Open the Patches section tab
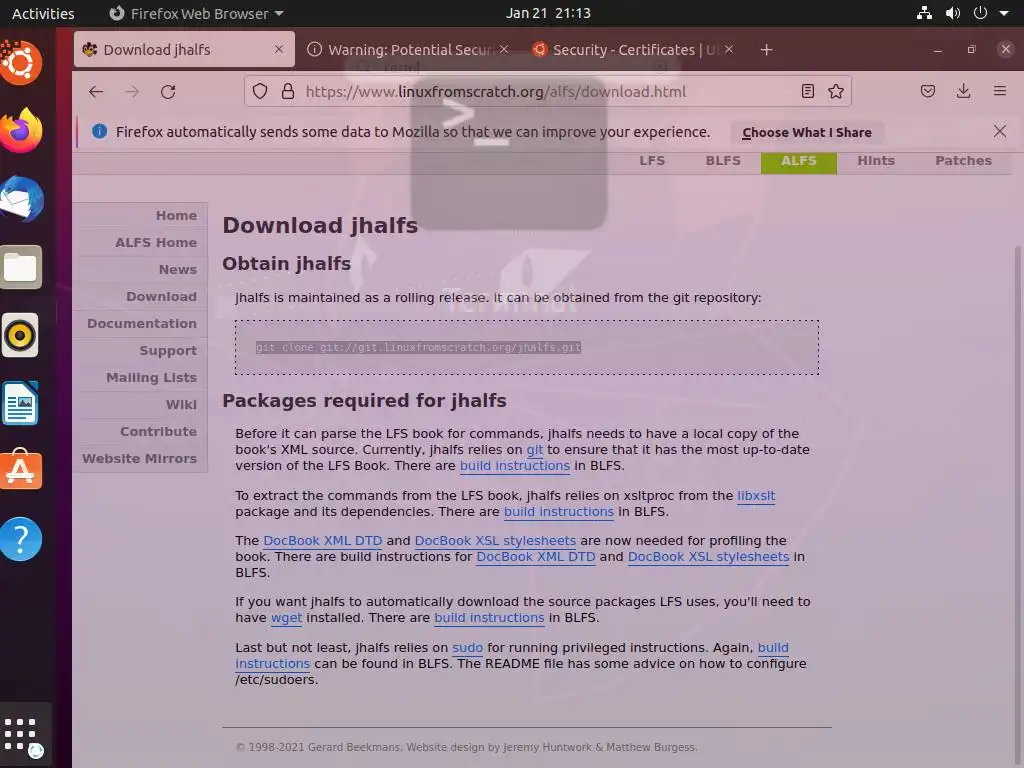 963,161
